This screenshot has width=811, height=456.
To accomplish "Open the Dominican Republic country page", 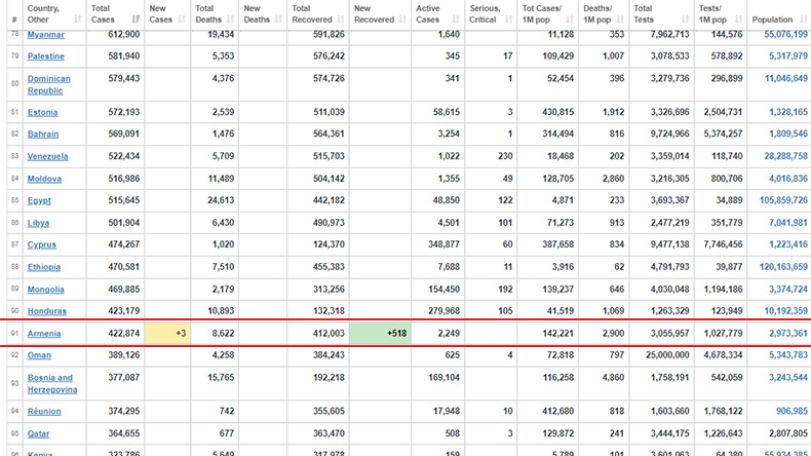I will point(49,85).
